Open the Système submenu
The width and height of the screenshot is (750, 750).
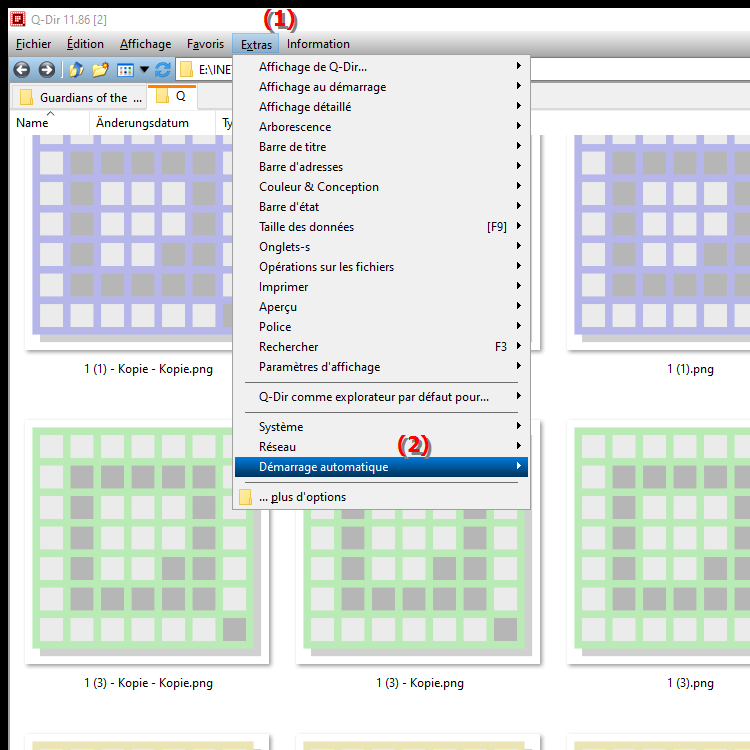pos(381,427)
